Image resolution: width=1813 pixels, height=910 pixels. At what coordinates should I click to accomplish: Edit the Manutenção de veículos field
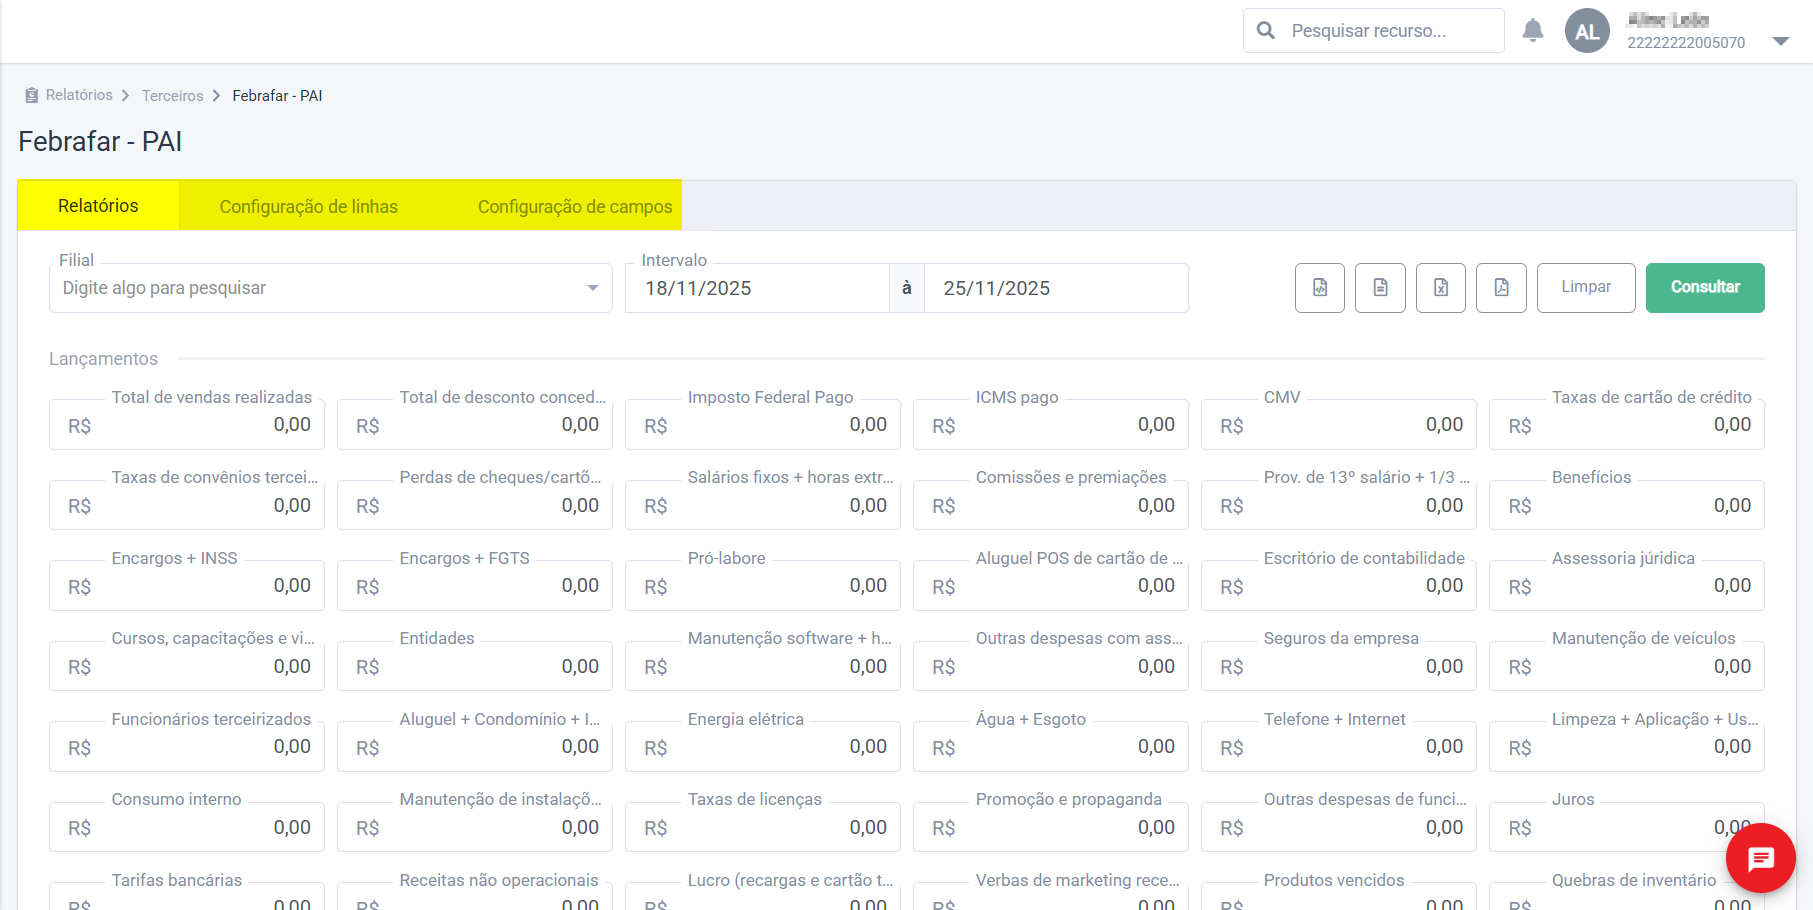[x=1627, y=666]
